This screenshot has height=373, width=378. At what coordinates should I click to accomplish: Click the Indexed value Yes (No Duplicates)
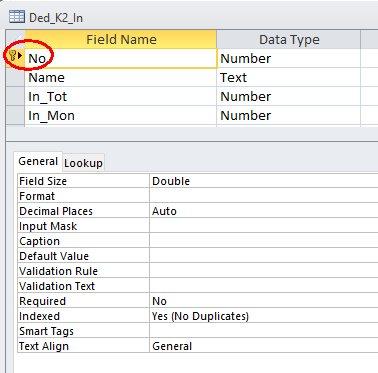(264, 316)
